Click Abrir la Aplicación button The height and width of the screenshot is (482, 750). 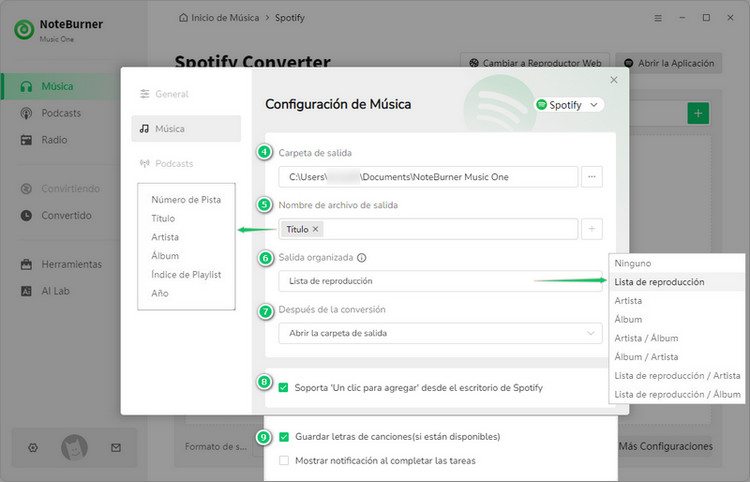[669, 63]
